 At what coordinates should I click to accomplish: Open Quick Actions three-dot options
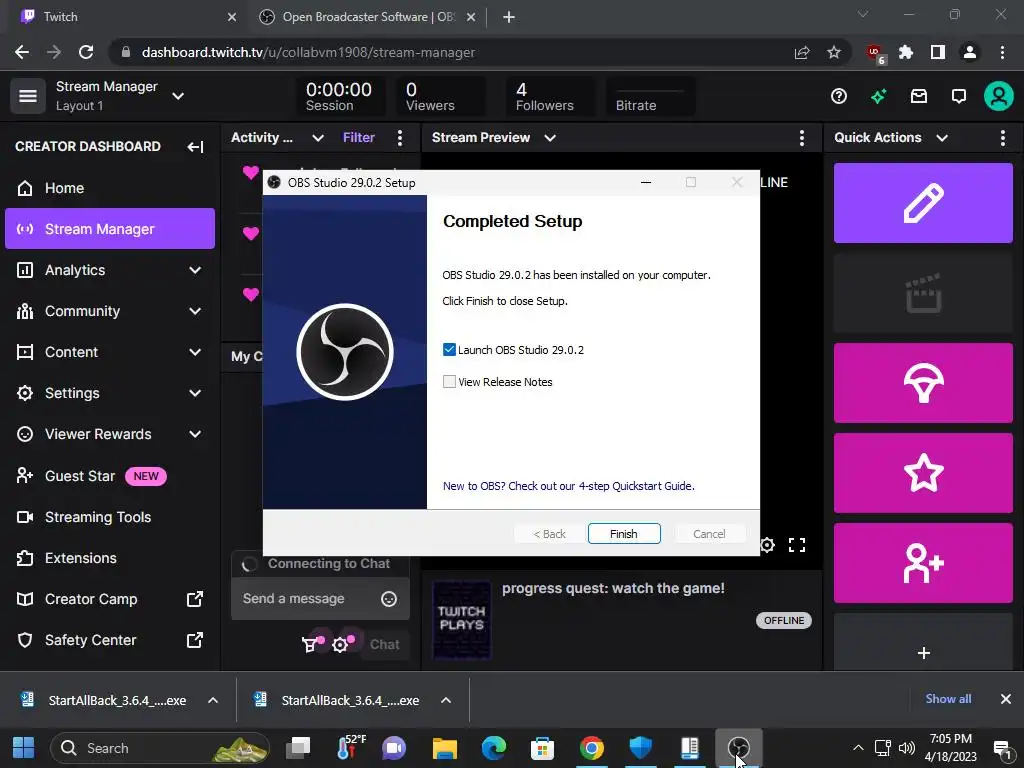tap(1002, 138)
